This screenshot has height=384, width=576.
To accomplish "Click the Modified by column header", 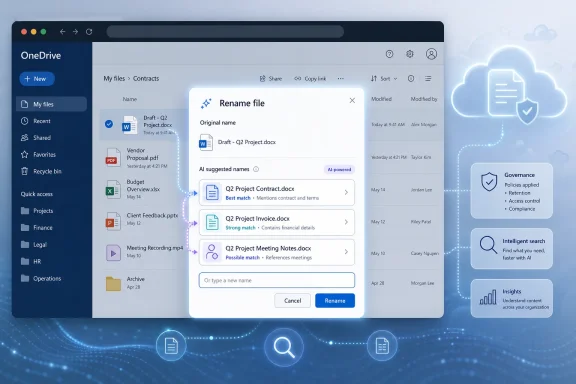I will [424, 99].
